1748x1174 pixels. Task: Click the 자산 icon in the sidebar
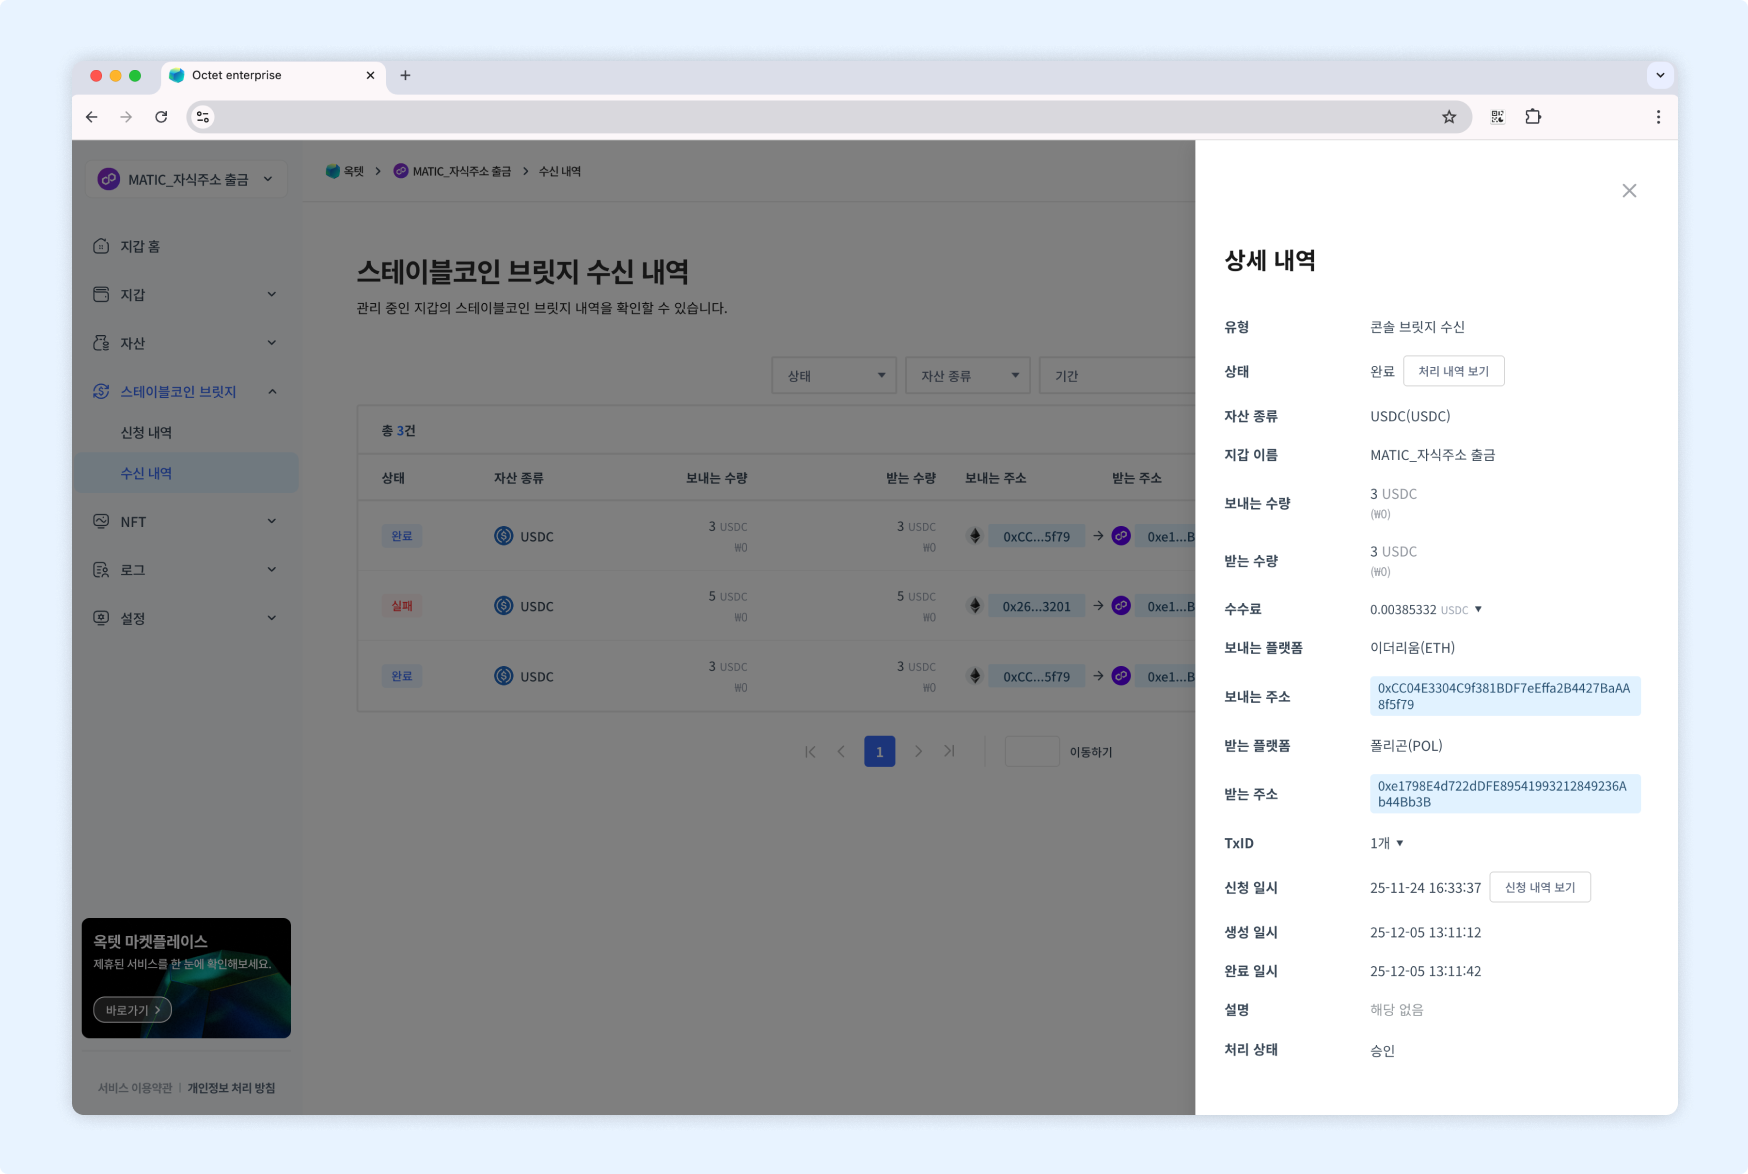tap(101, 343)
